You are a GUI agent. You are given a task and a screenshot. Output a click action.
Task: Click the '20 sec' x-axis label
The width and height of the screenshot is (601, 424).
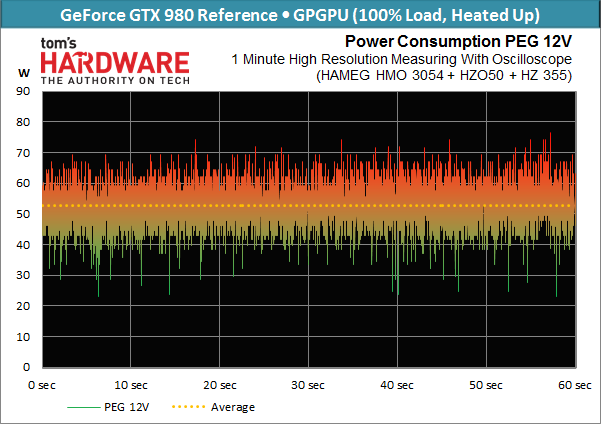220,385
